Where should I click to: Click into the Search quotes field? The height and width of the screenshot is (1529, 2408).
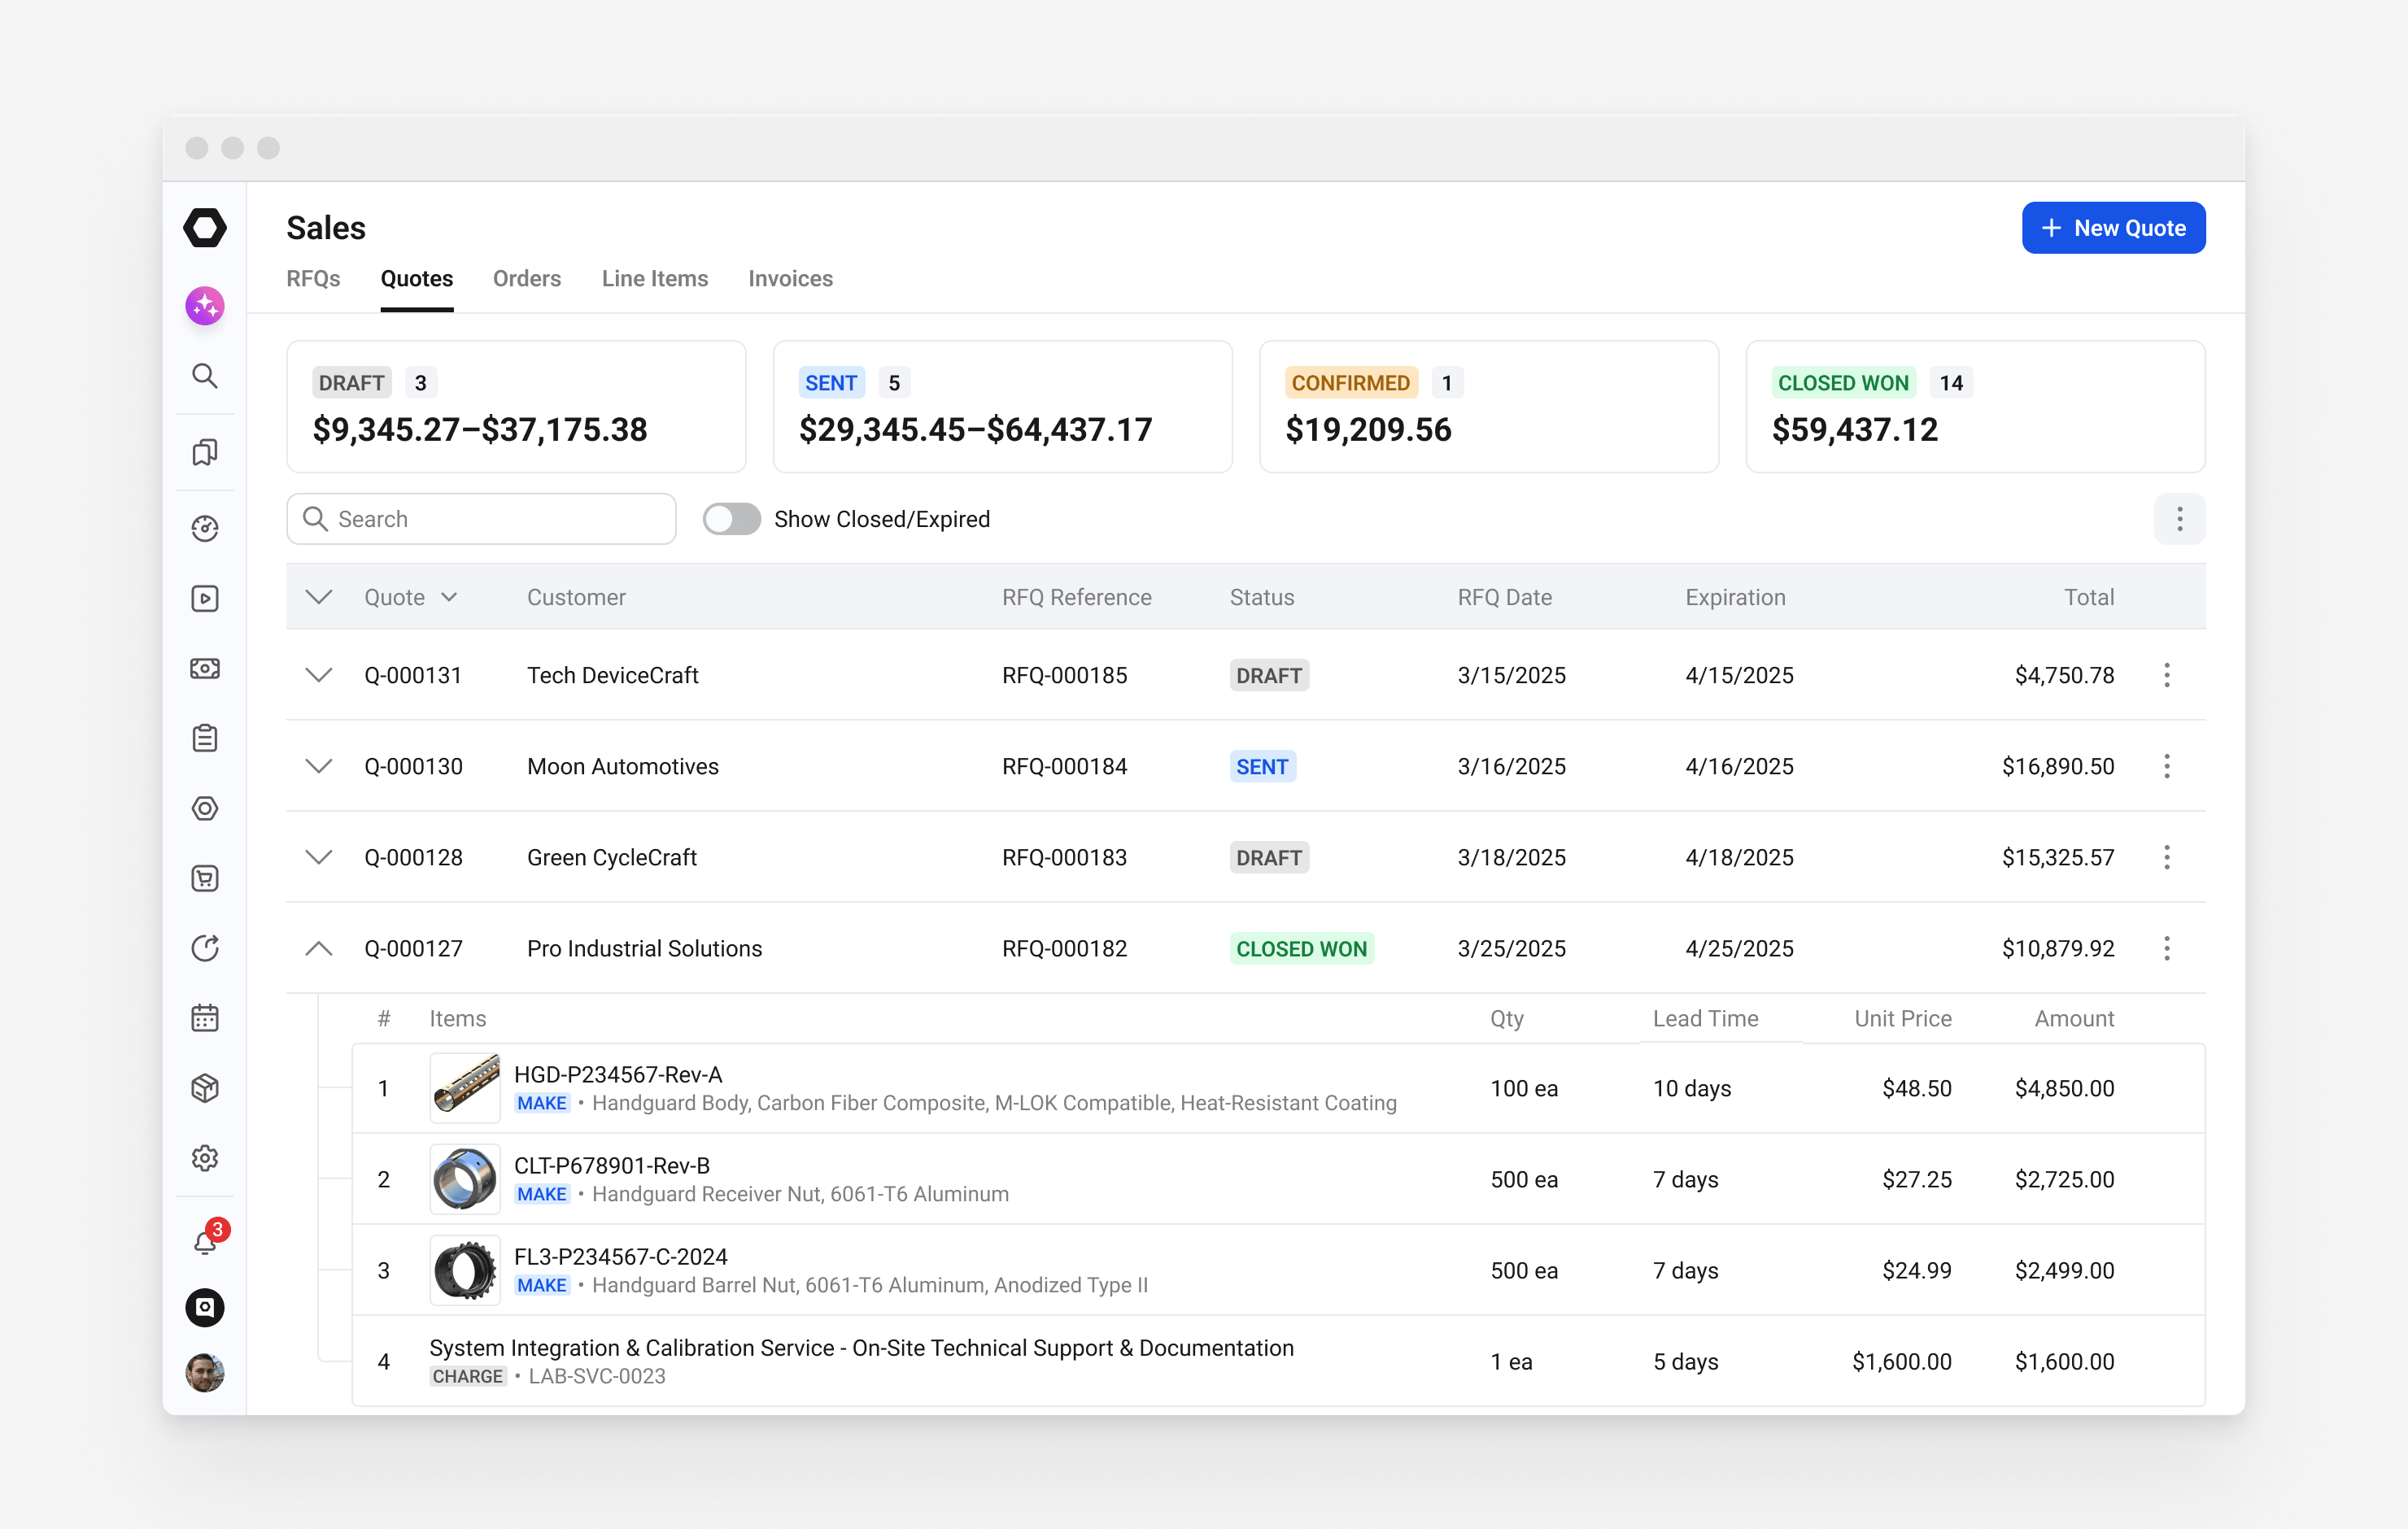pos(481,519)
